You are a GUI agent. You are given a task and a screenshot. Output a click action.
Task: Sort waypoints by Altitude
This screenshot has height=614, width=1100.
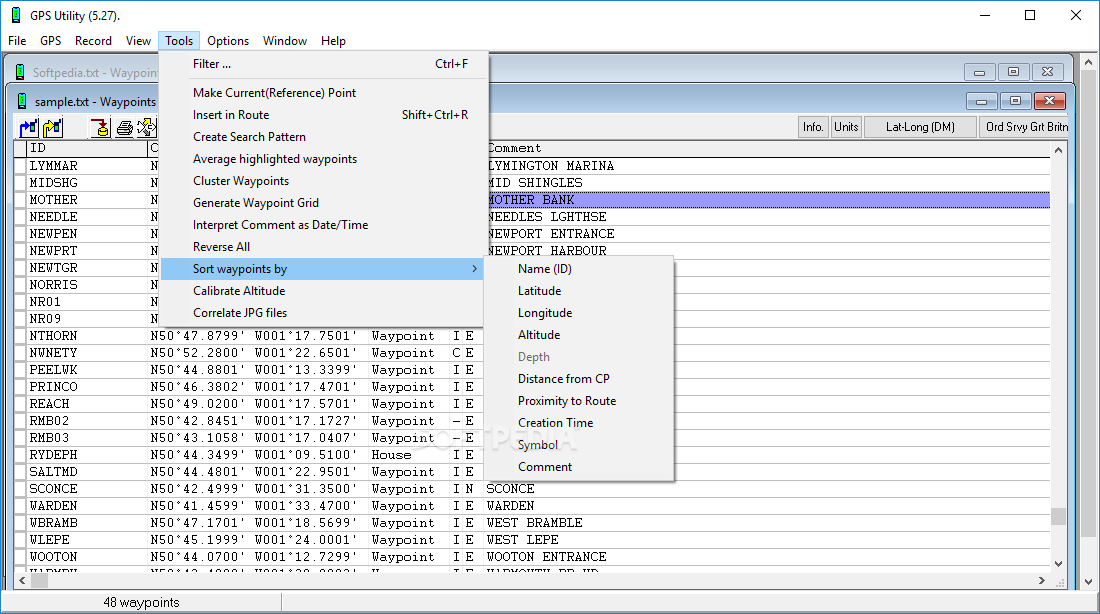click(579, 335)
